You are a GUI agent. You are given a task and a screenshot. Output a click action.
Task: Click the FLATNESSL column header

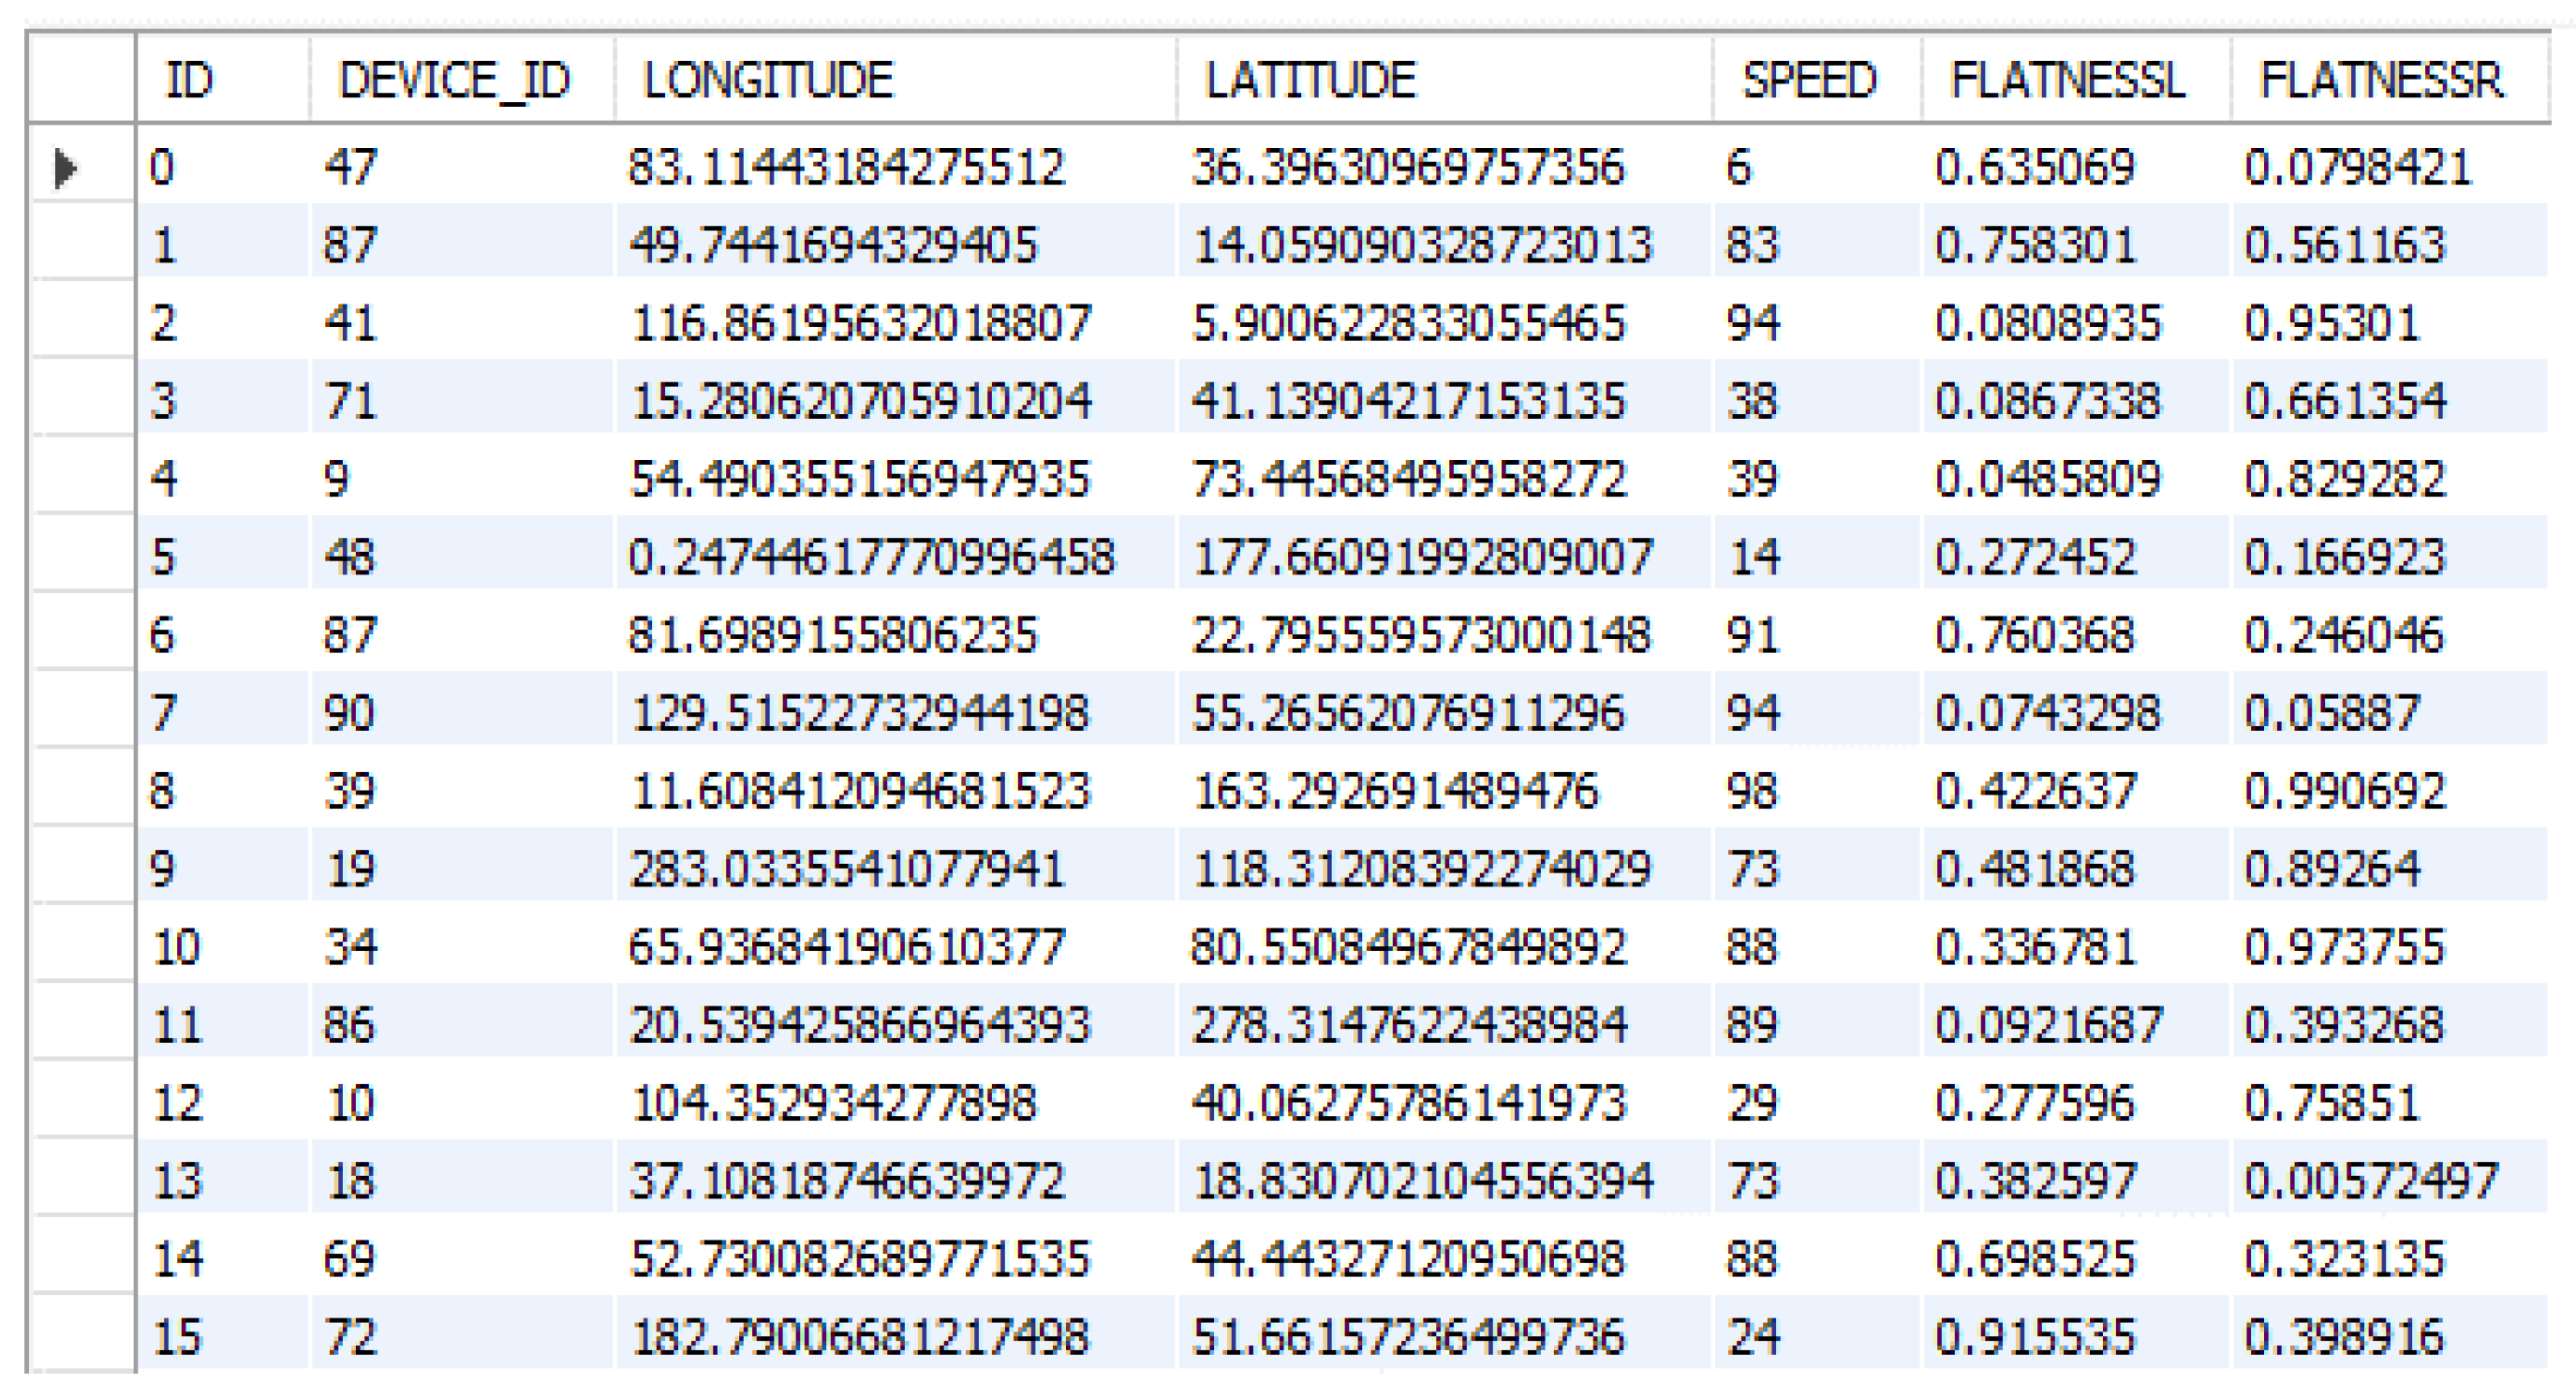[x=2067, y=80]
